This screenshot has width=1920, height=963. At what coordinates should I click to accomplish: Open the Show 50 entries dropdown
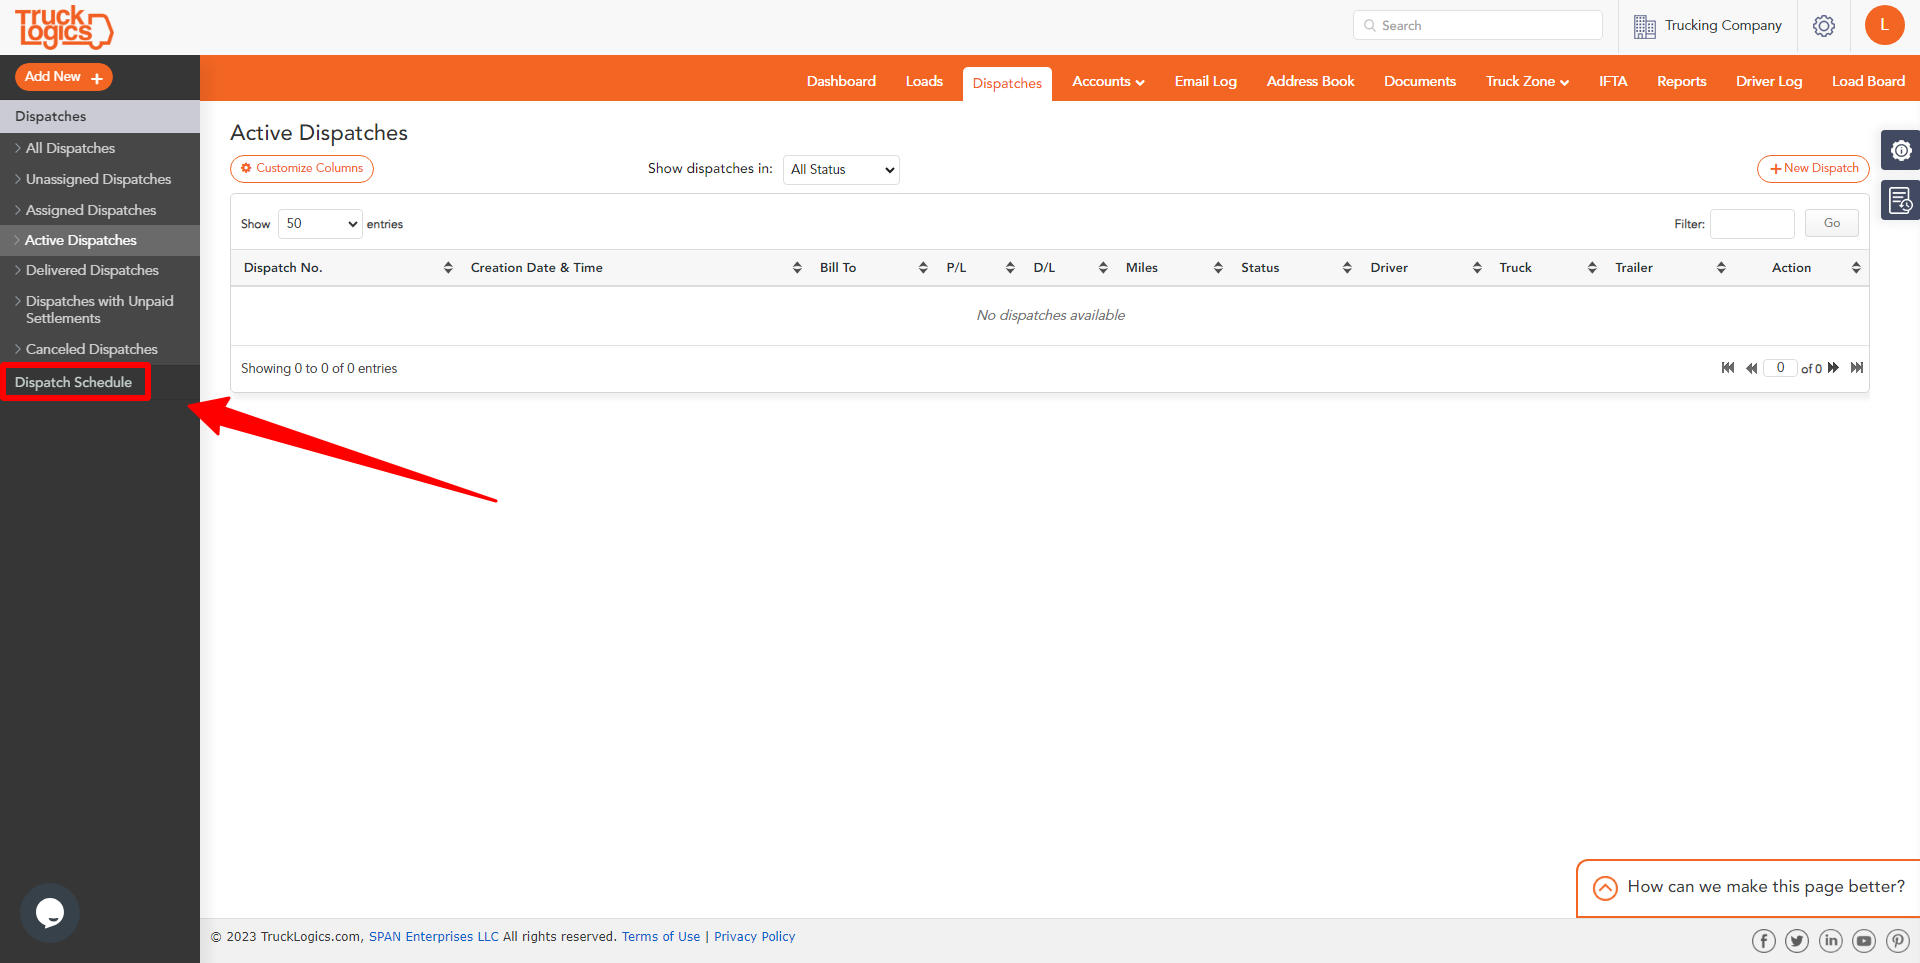pos(320,224)
